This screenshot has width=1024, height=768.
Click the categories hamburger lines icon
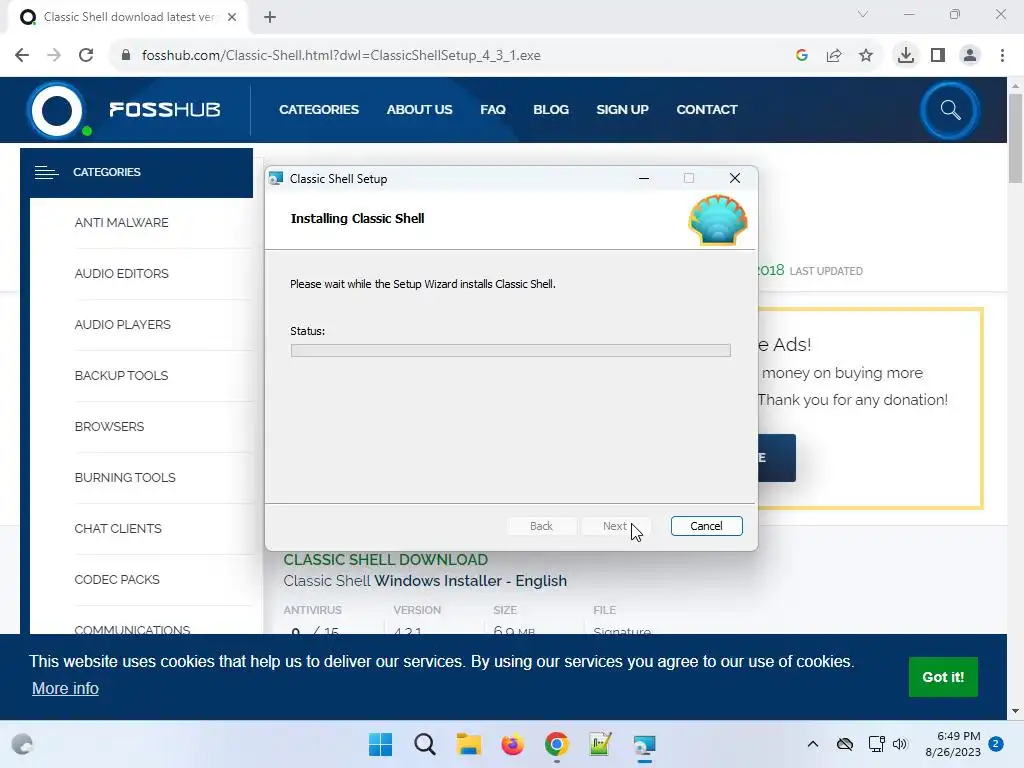click(46, 172)
